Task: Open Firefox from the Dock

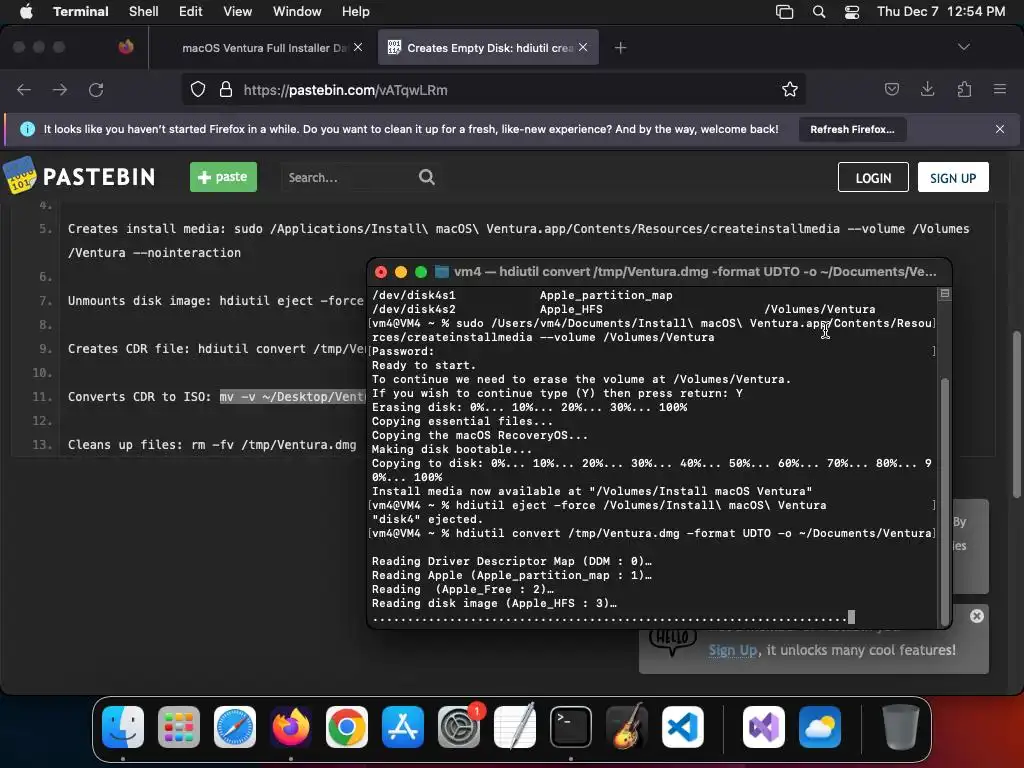Action: pos(291,727)
